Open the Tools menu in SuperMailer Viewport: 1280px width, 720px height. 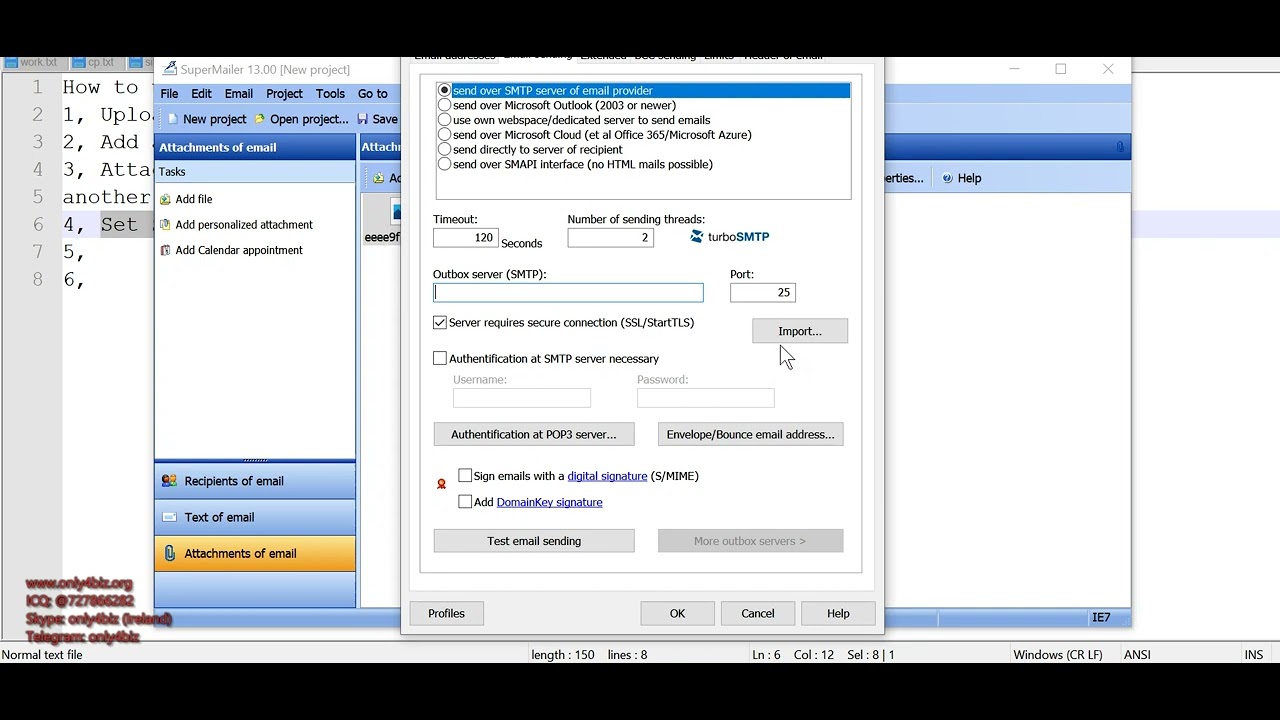point(330,94)
